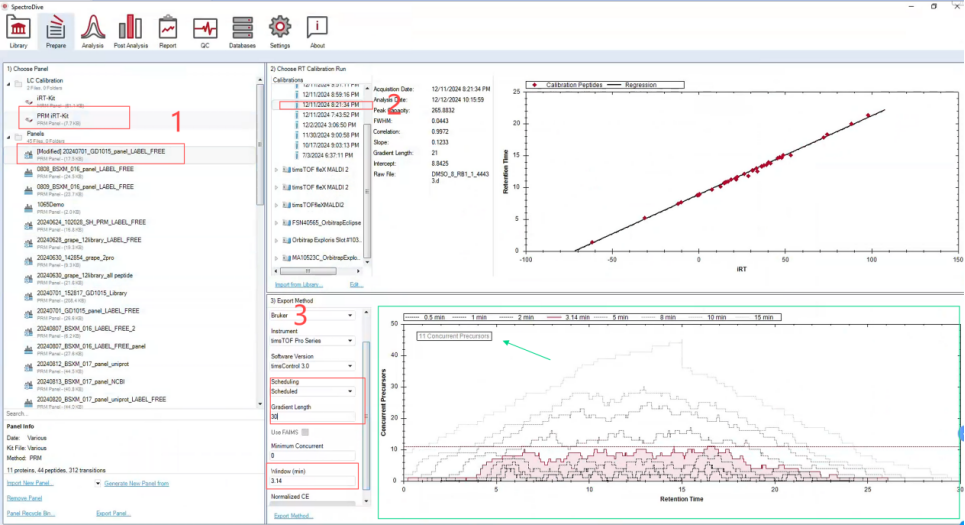This screenshot has width=965, height=525.
Task: Click the Window (min) input field
Action: coord(313,481)
